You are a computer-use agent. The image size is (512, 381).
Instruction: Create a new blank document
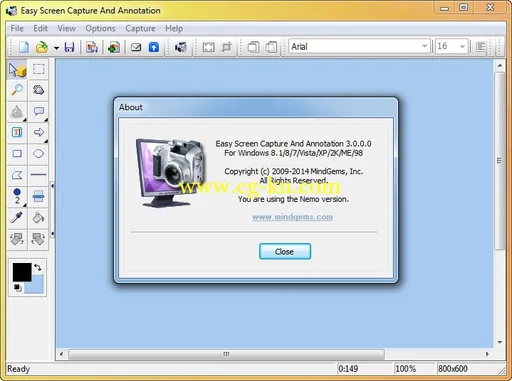(x=24, y=47)
